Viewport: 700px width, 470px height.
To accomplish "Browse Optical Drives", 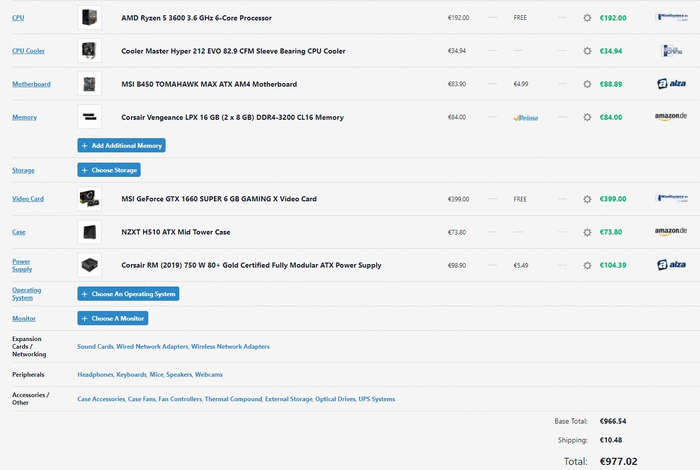I will 335,399.
